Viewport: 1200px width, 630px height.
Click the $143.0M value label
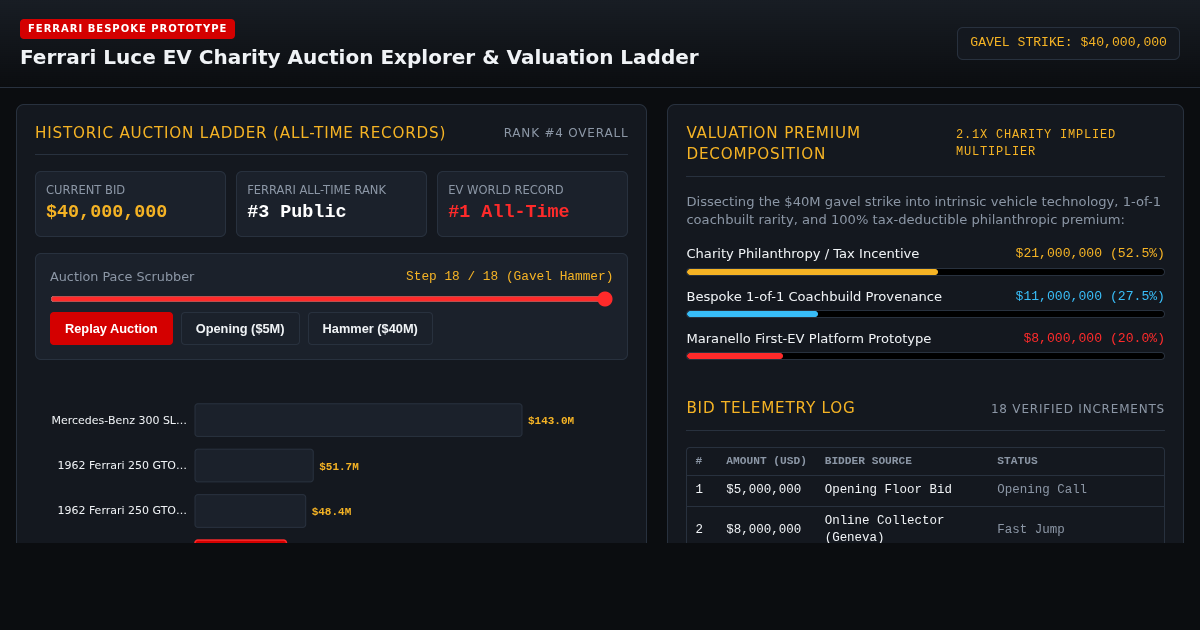coord(551,421)
